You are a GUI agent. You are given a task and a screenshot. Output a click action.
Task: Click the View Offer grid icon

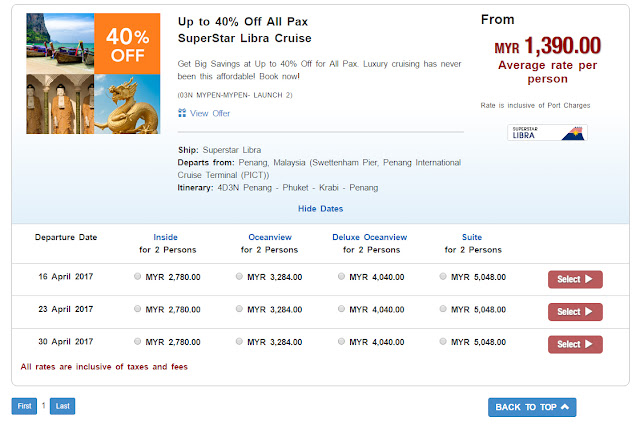tap(182, 113)
